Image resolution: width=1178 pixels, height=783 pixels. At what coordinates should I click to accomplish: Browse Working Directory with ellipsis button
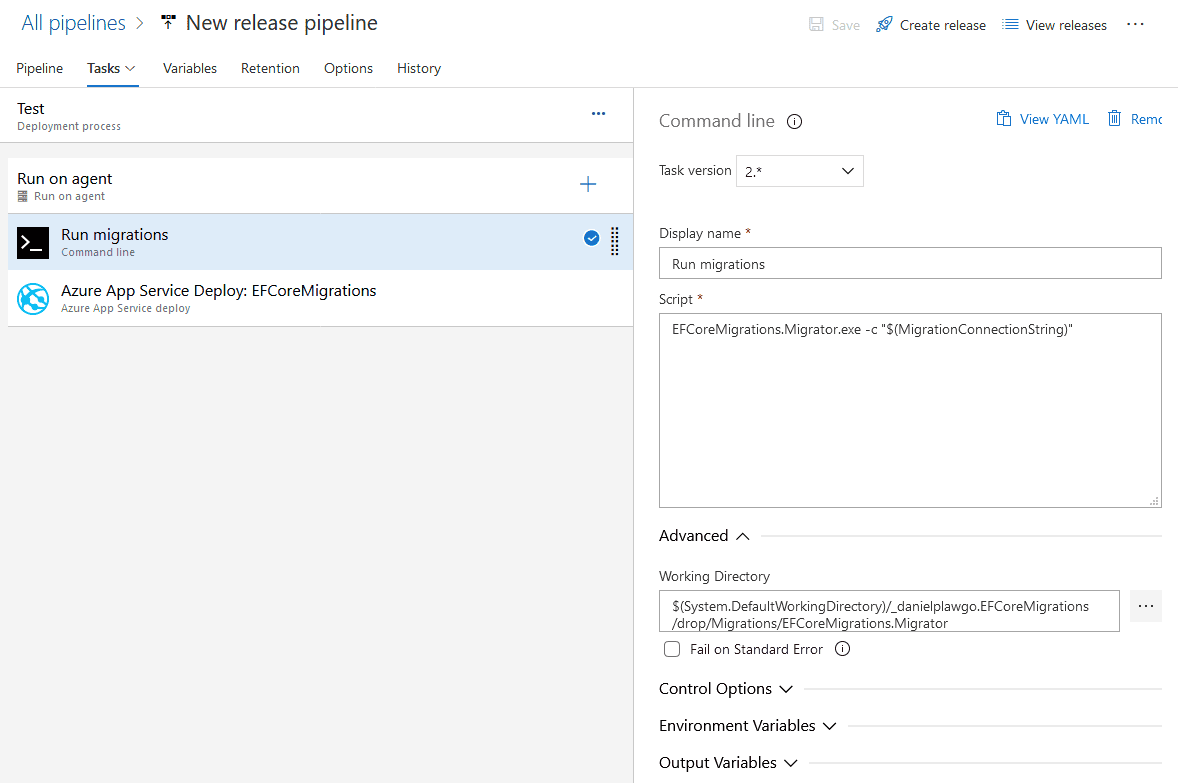click(1146, 606)
